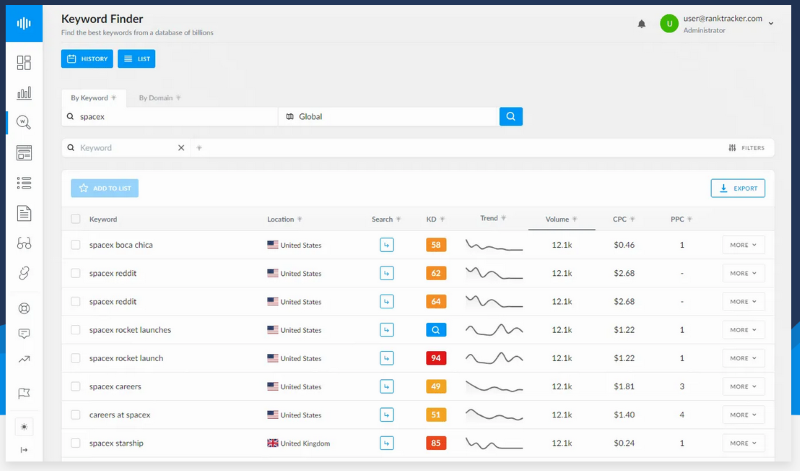
Task: Open the lifebuoy support icon in sidebar
Action: (x=24, y=308)
